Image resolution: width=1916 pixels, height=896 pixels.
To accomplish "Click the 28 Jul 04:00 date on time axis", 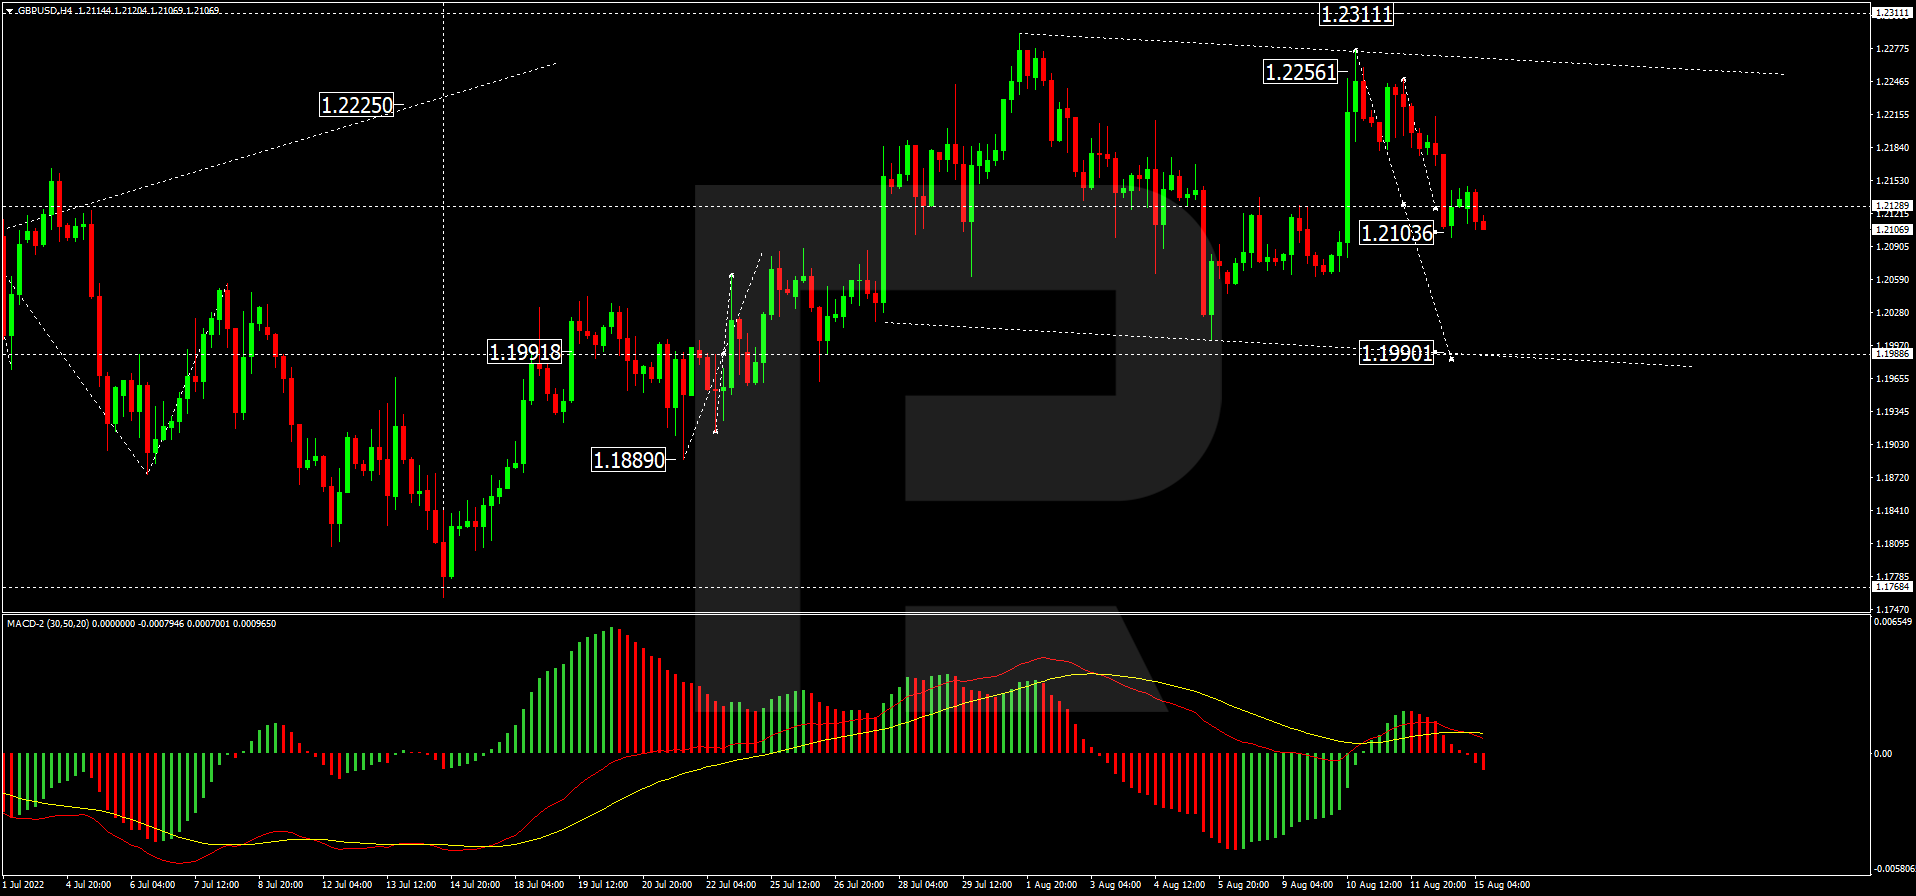I will point(923,885).
